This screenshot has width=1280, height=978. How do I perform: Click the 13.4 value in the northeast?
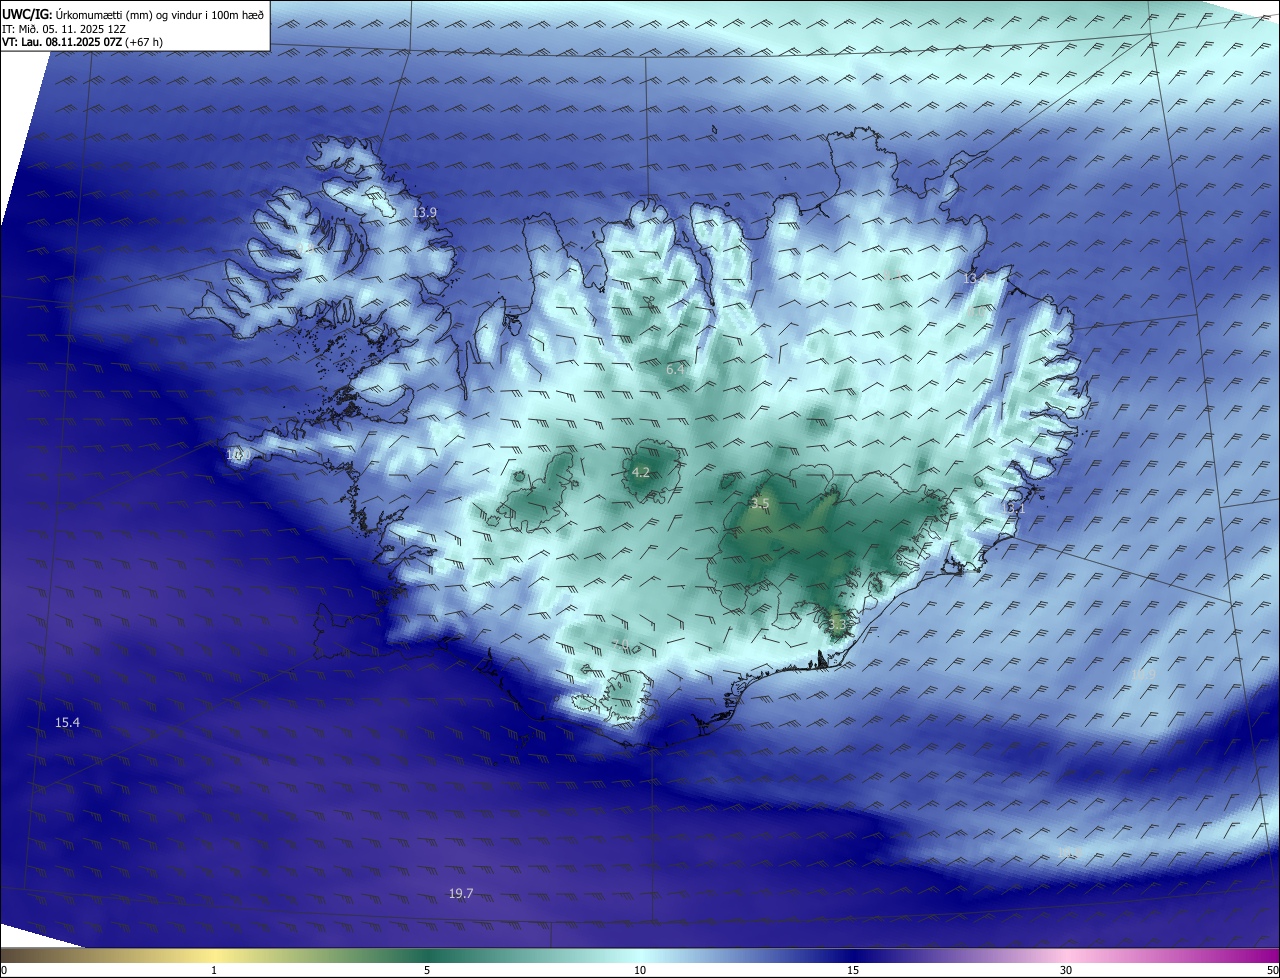tap(974, 278)
